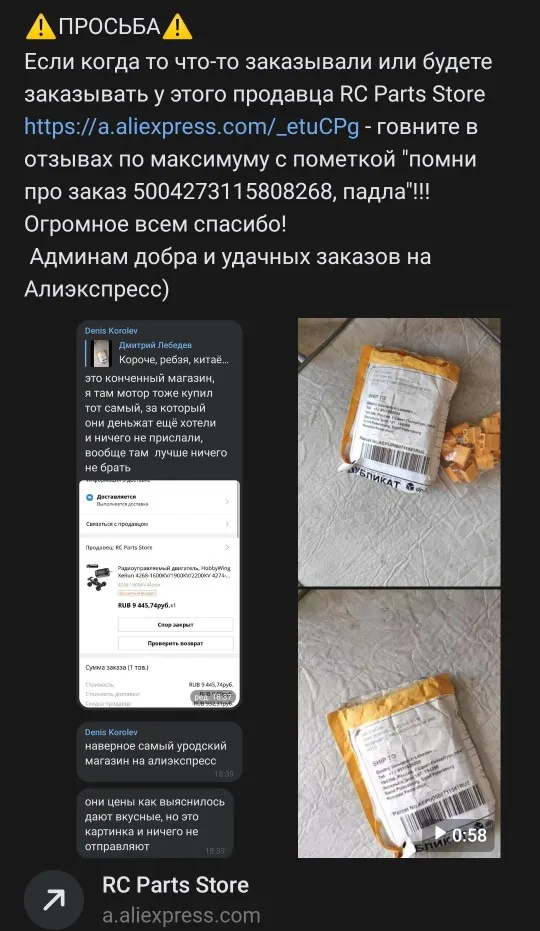This screenshot has width=540, height=931.
Task: Tap the 'Проверить возврат' button
Action: [x=175, y=643]
